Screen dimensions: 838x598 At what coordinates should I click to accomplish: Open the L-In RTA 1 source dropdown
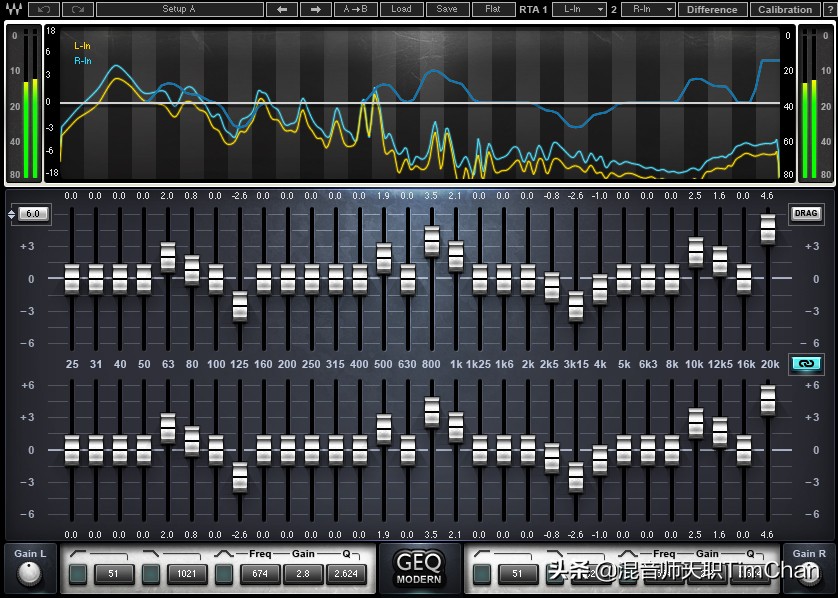coord(579,9)
